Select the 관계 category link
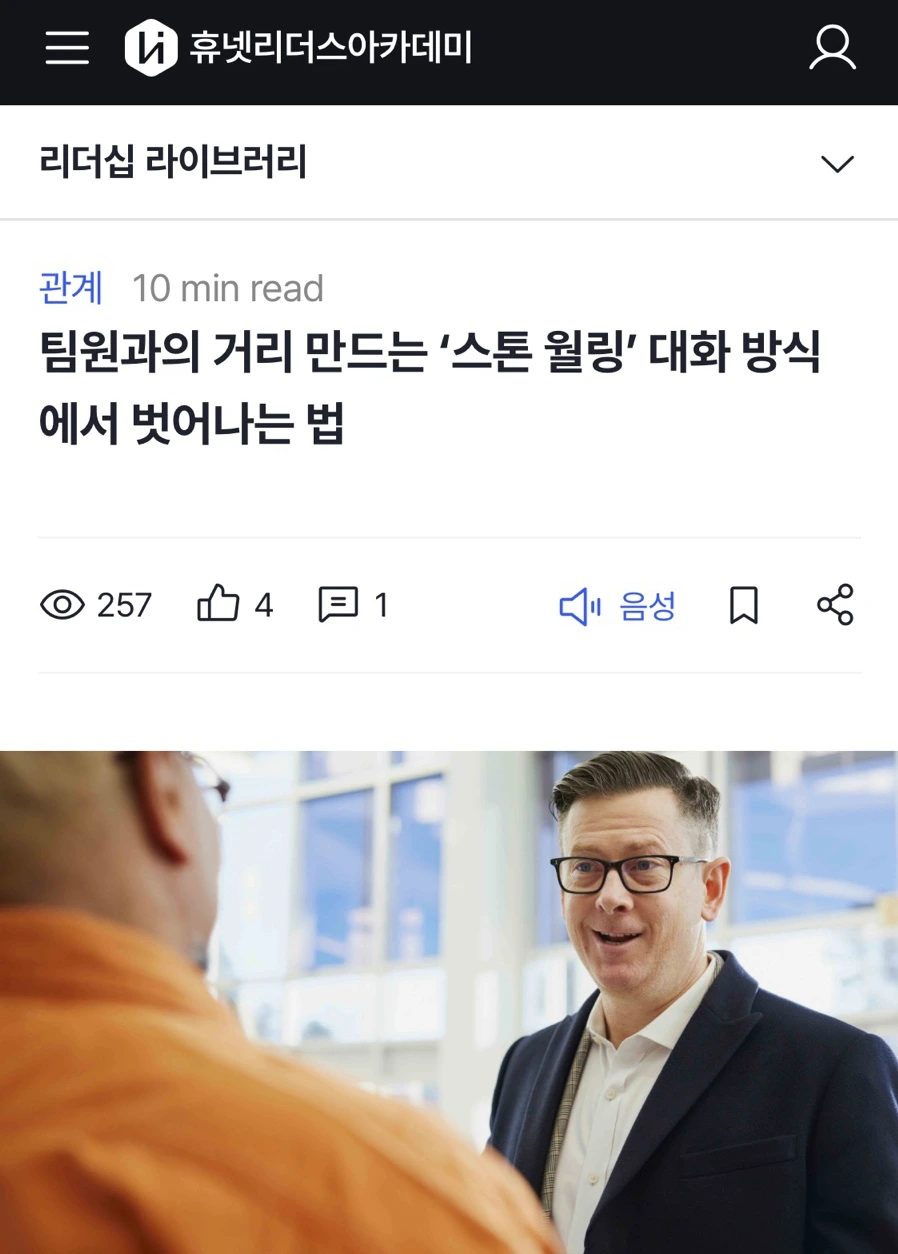The image size is (898, 1254). click(71, 288)
